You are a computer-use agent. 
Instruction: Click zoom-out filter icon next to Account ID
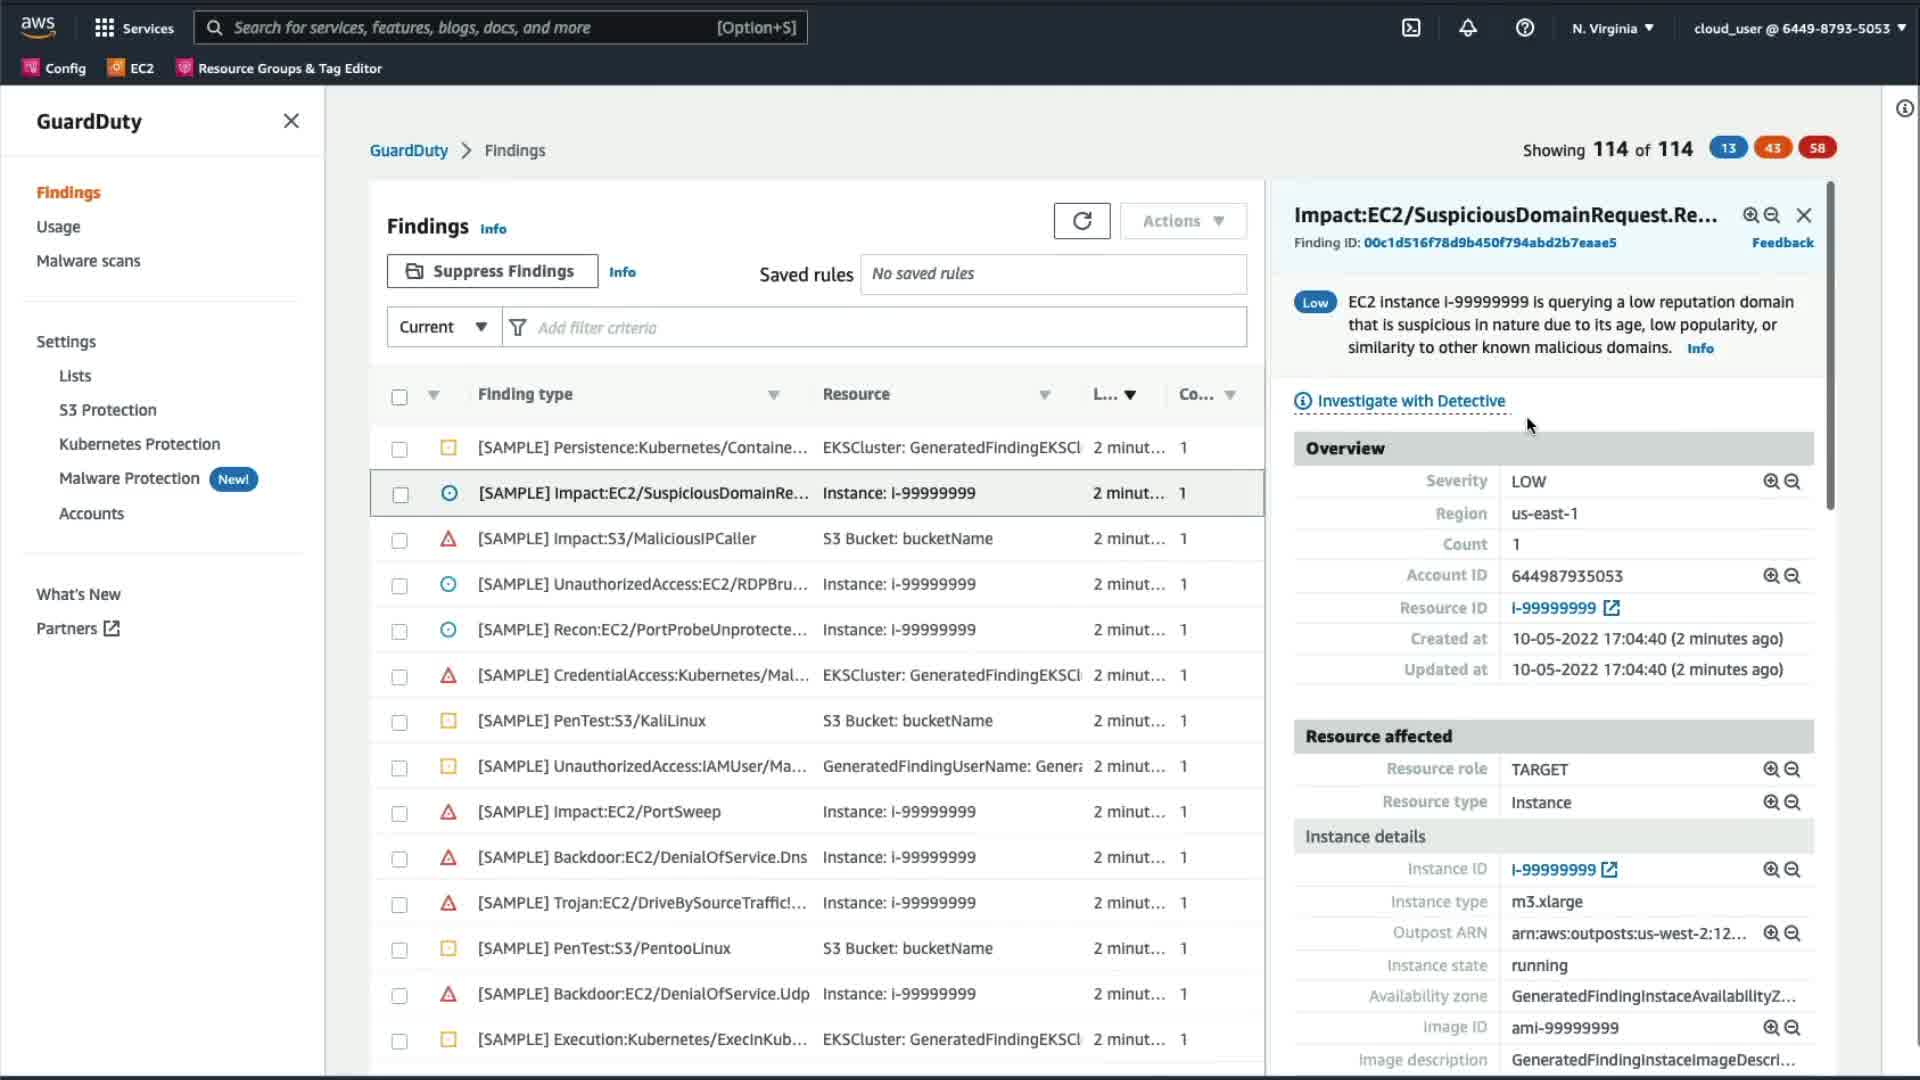coord(1792,576)
